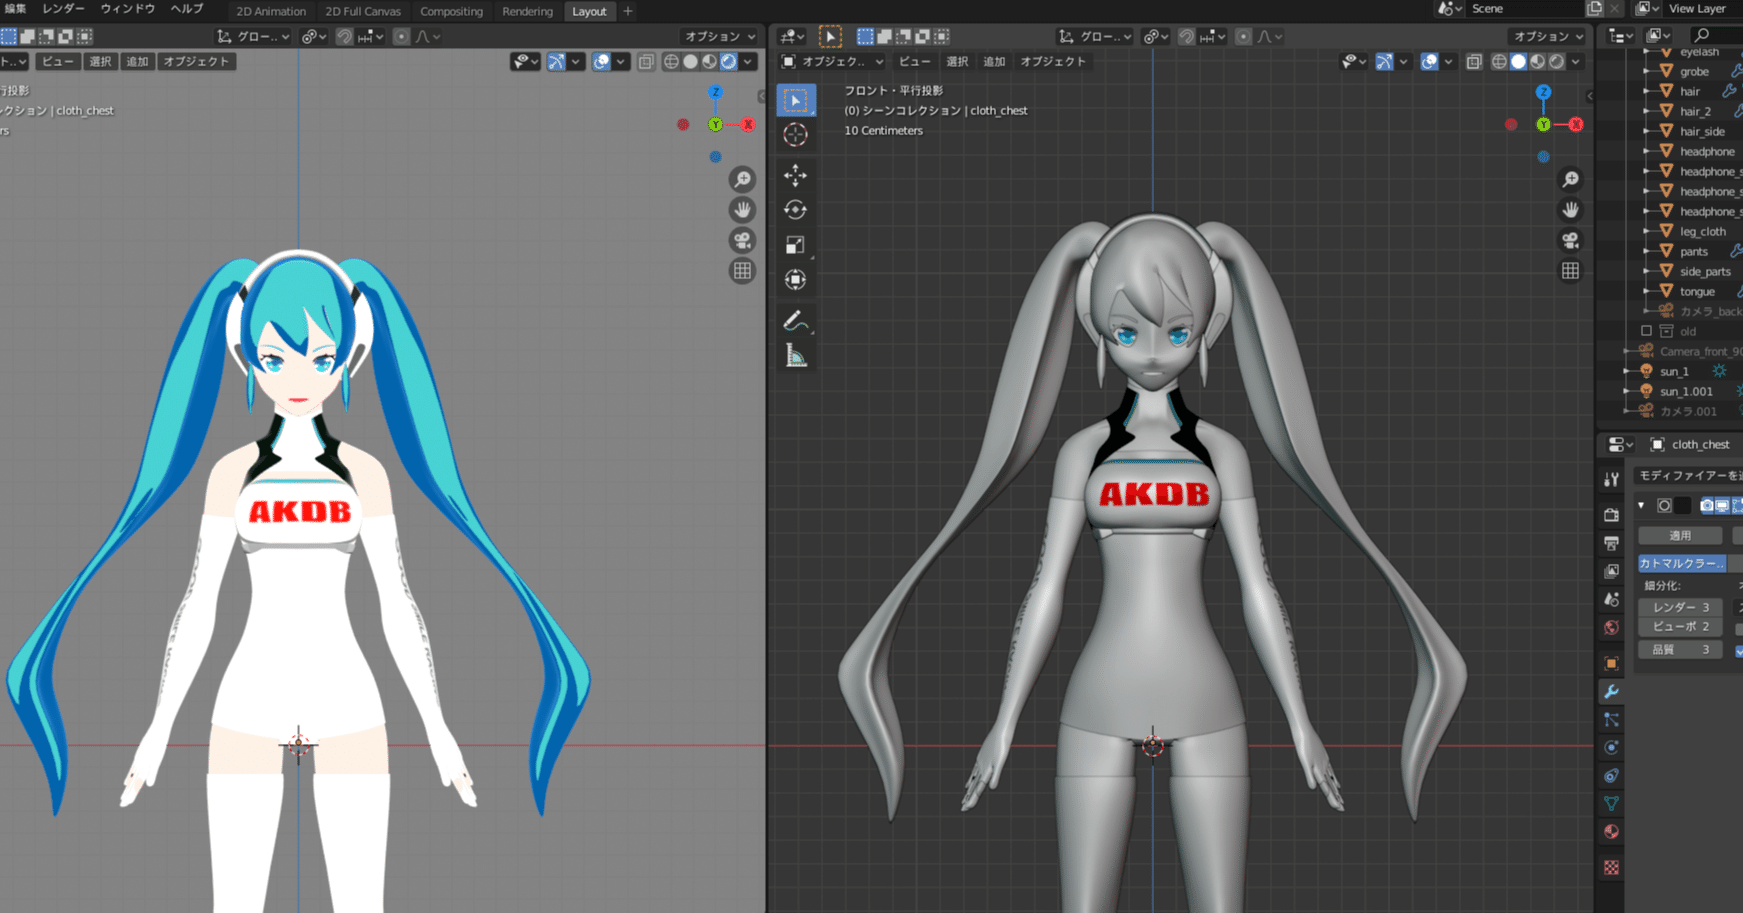Collapse the modifier panel disclosure triangle
The image size is (1743, 913).
pos(1640,506)
